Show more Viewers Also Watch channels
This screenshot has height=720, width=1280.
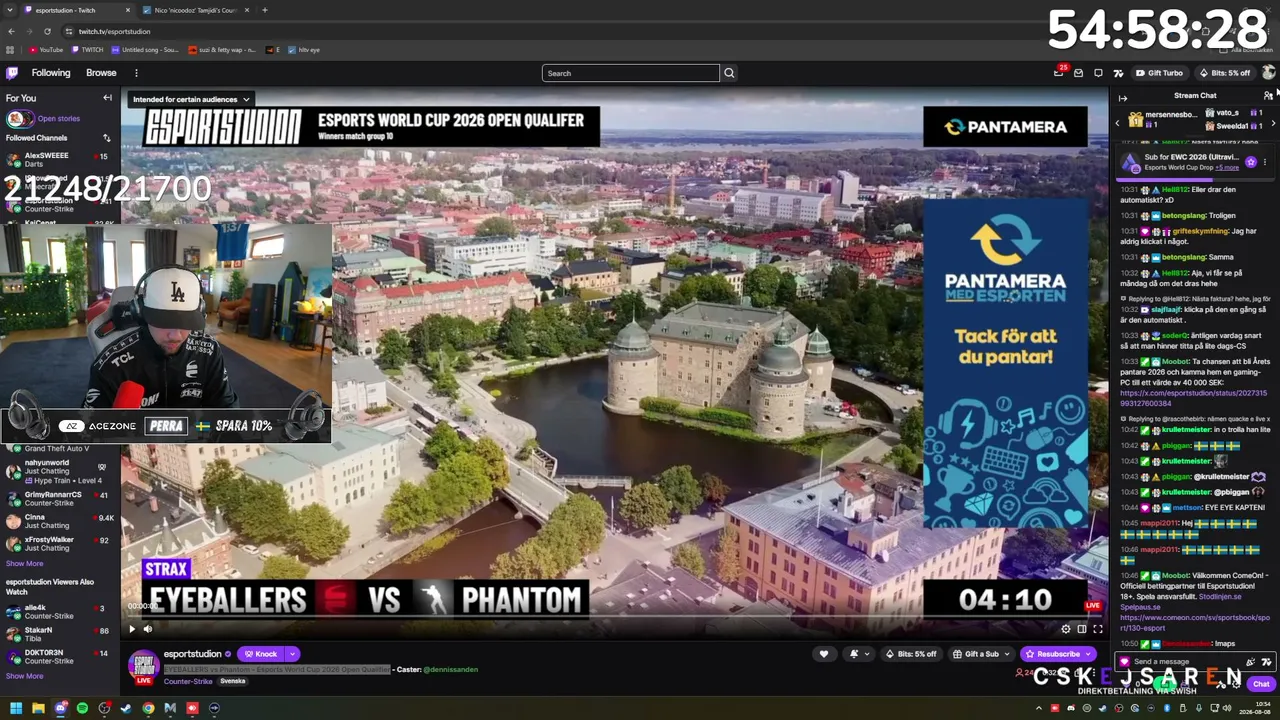(24, 676)
